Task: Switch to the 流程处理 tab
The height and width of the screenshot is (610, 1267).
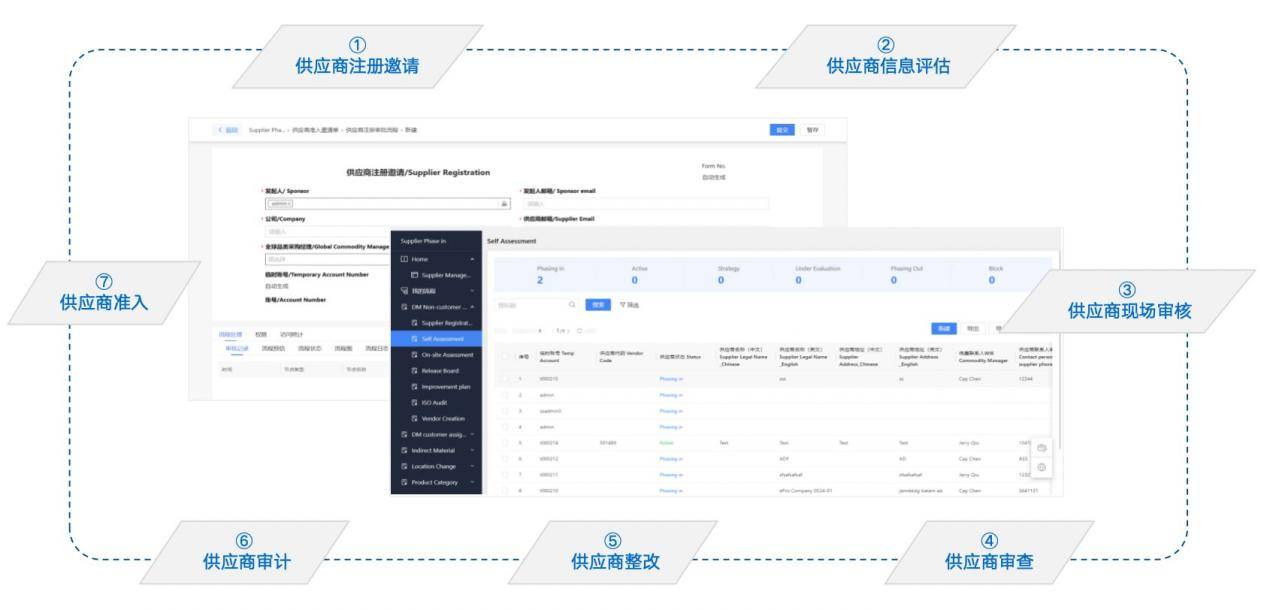Action: click(x=230, y=334)
